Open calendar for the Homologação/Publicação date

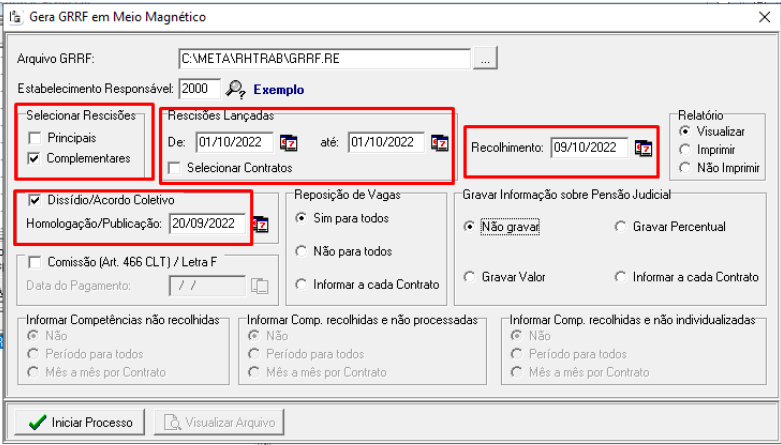pyautogui.click(x=260, y=224)
